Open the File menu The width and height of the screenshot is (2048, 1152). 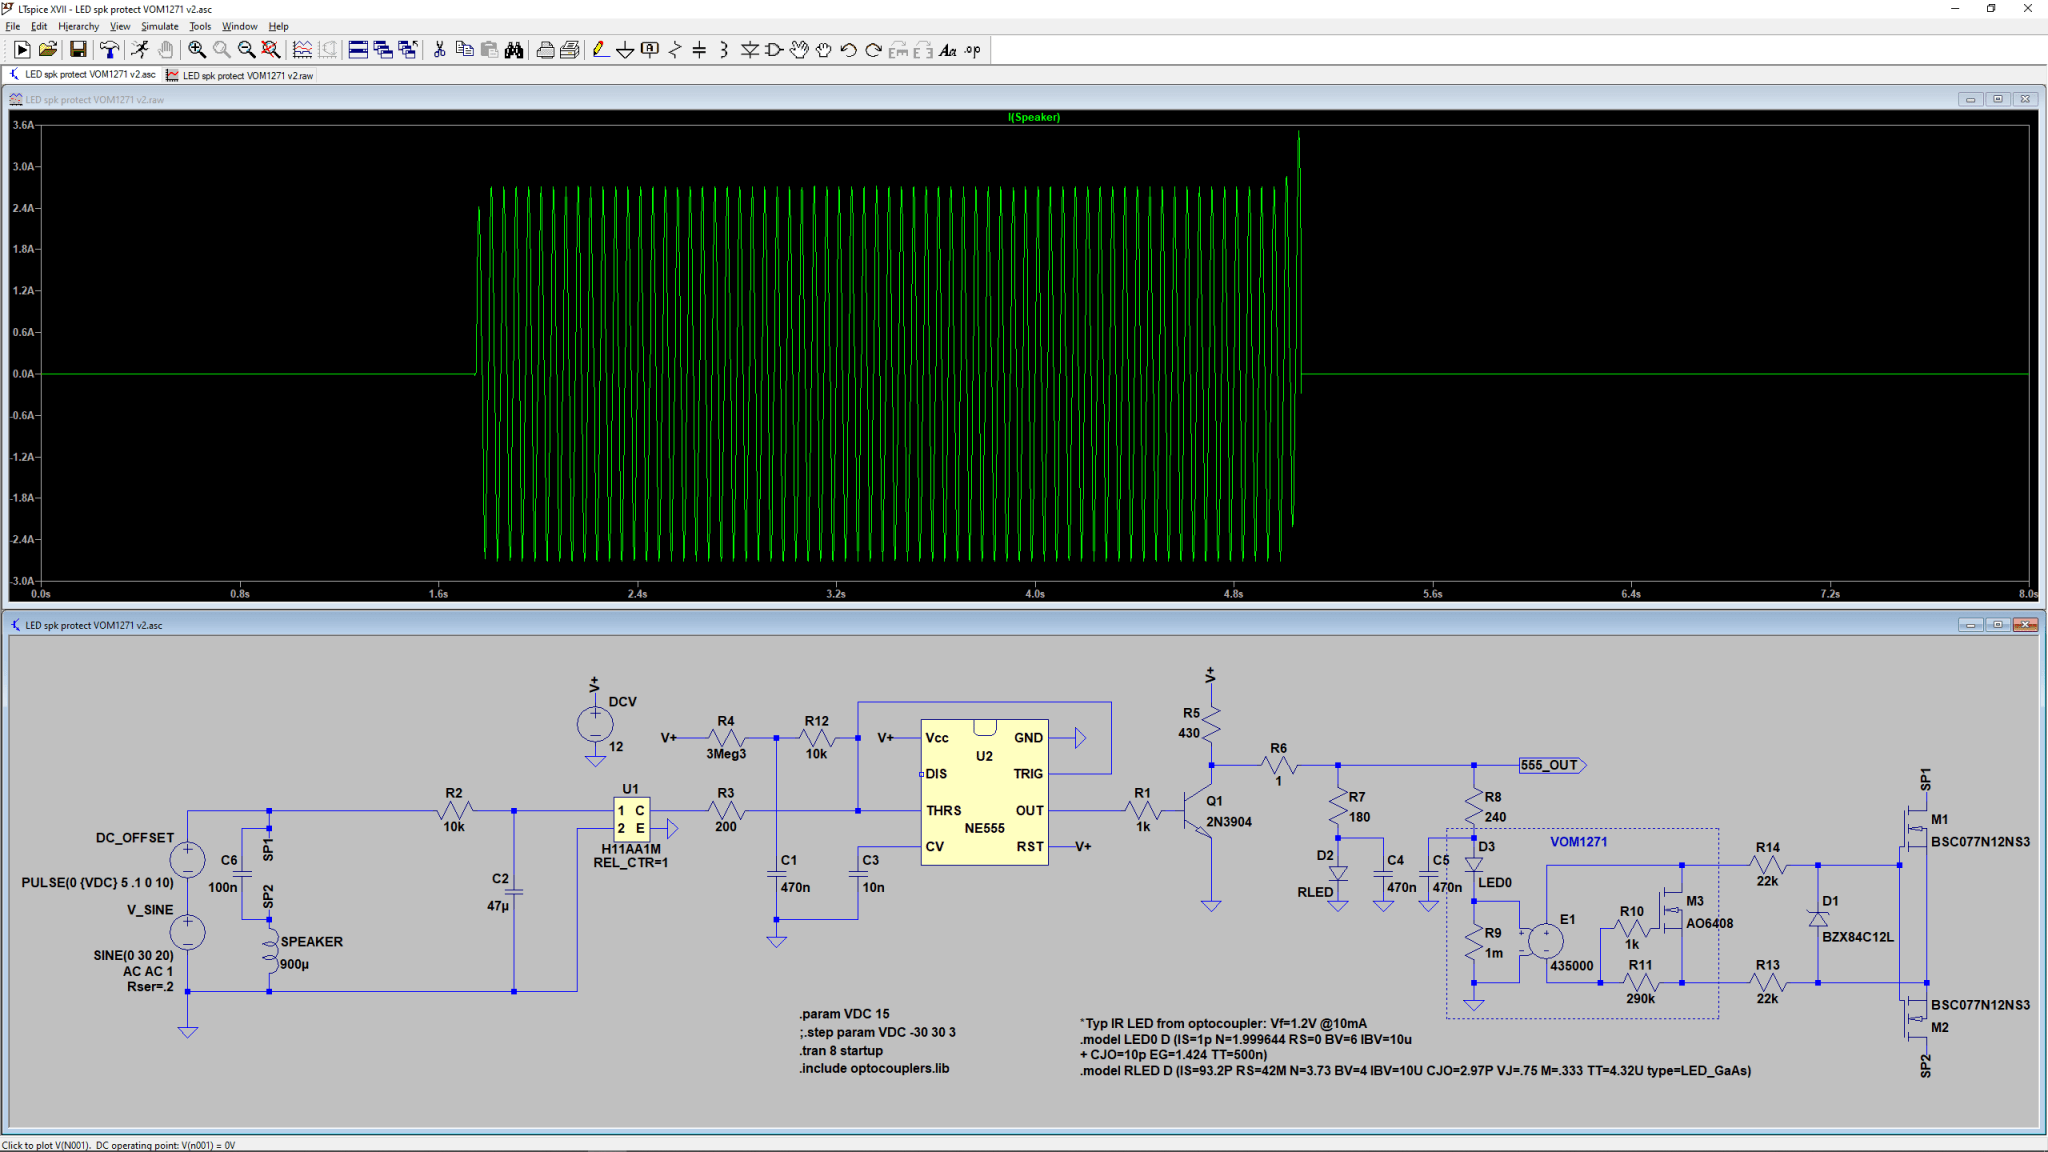[13, 27]
